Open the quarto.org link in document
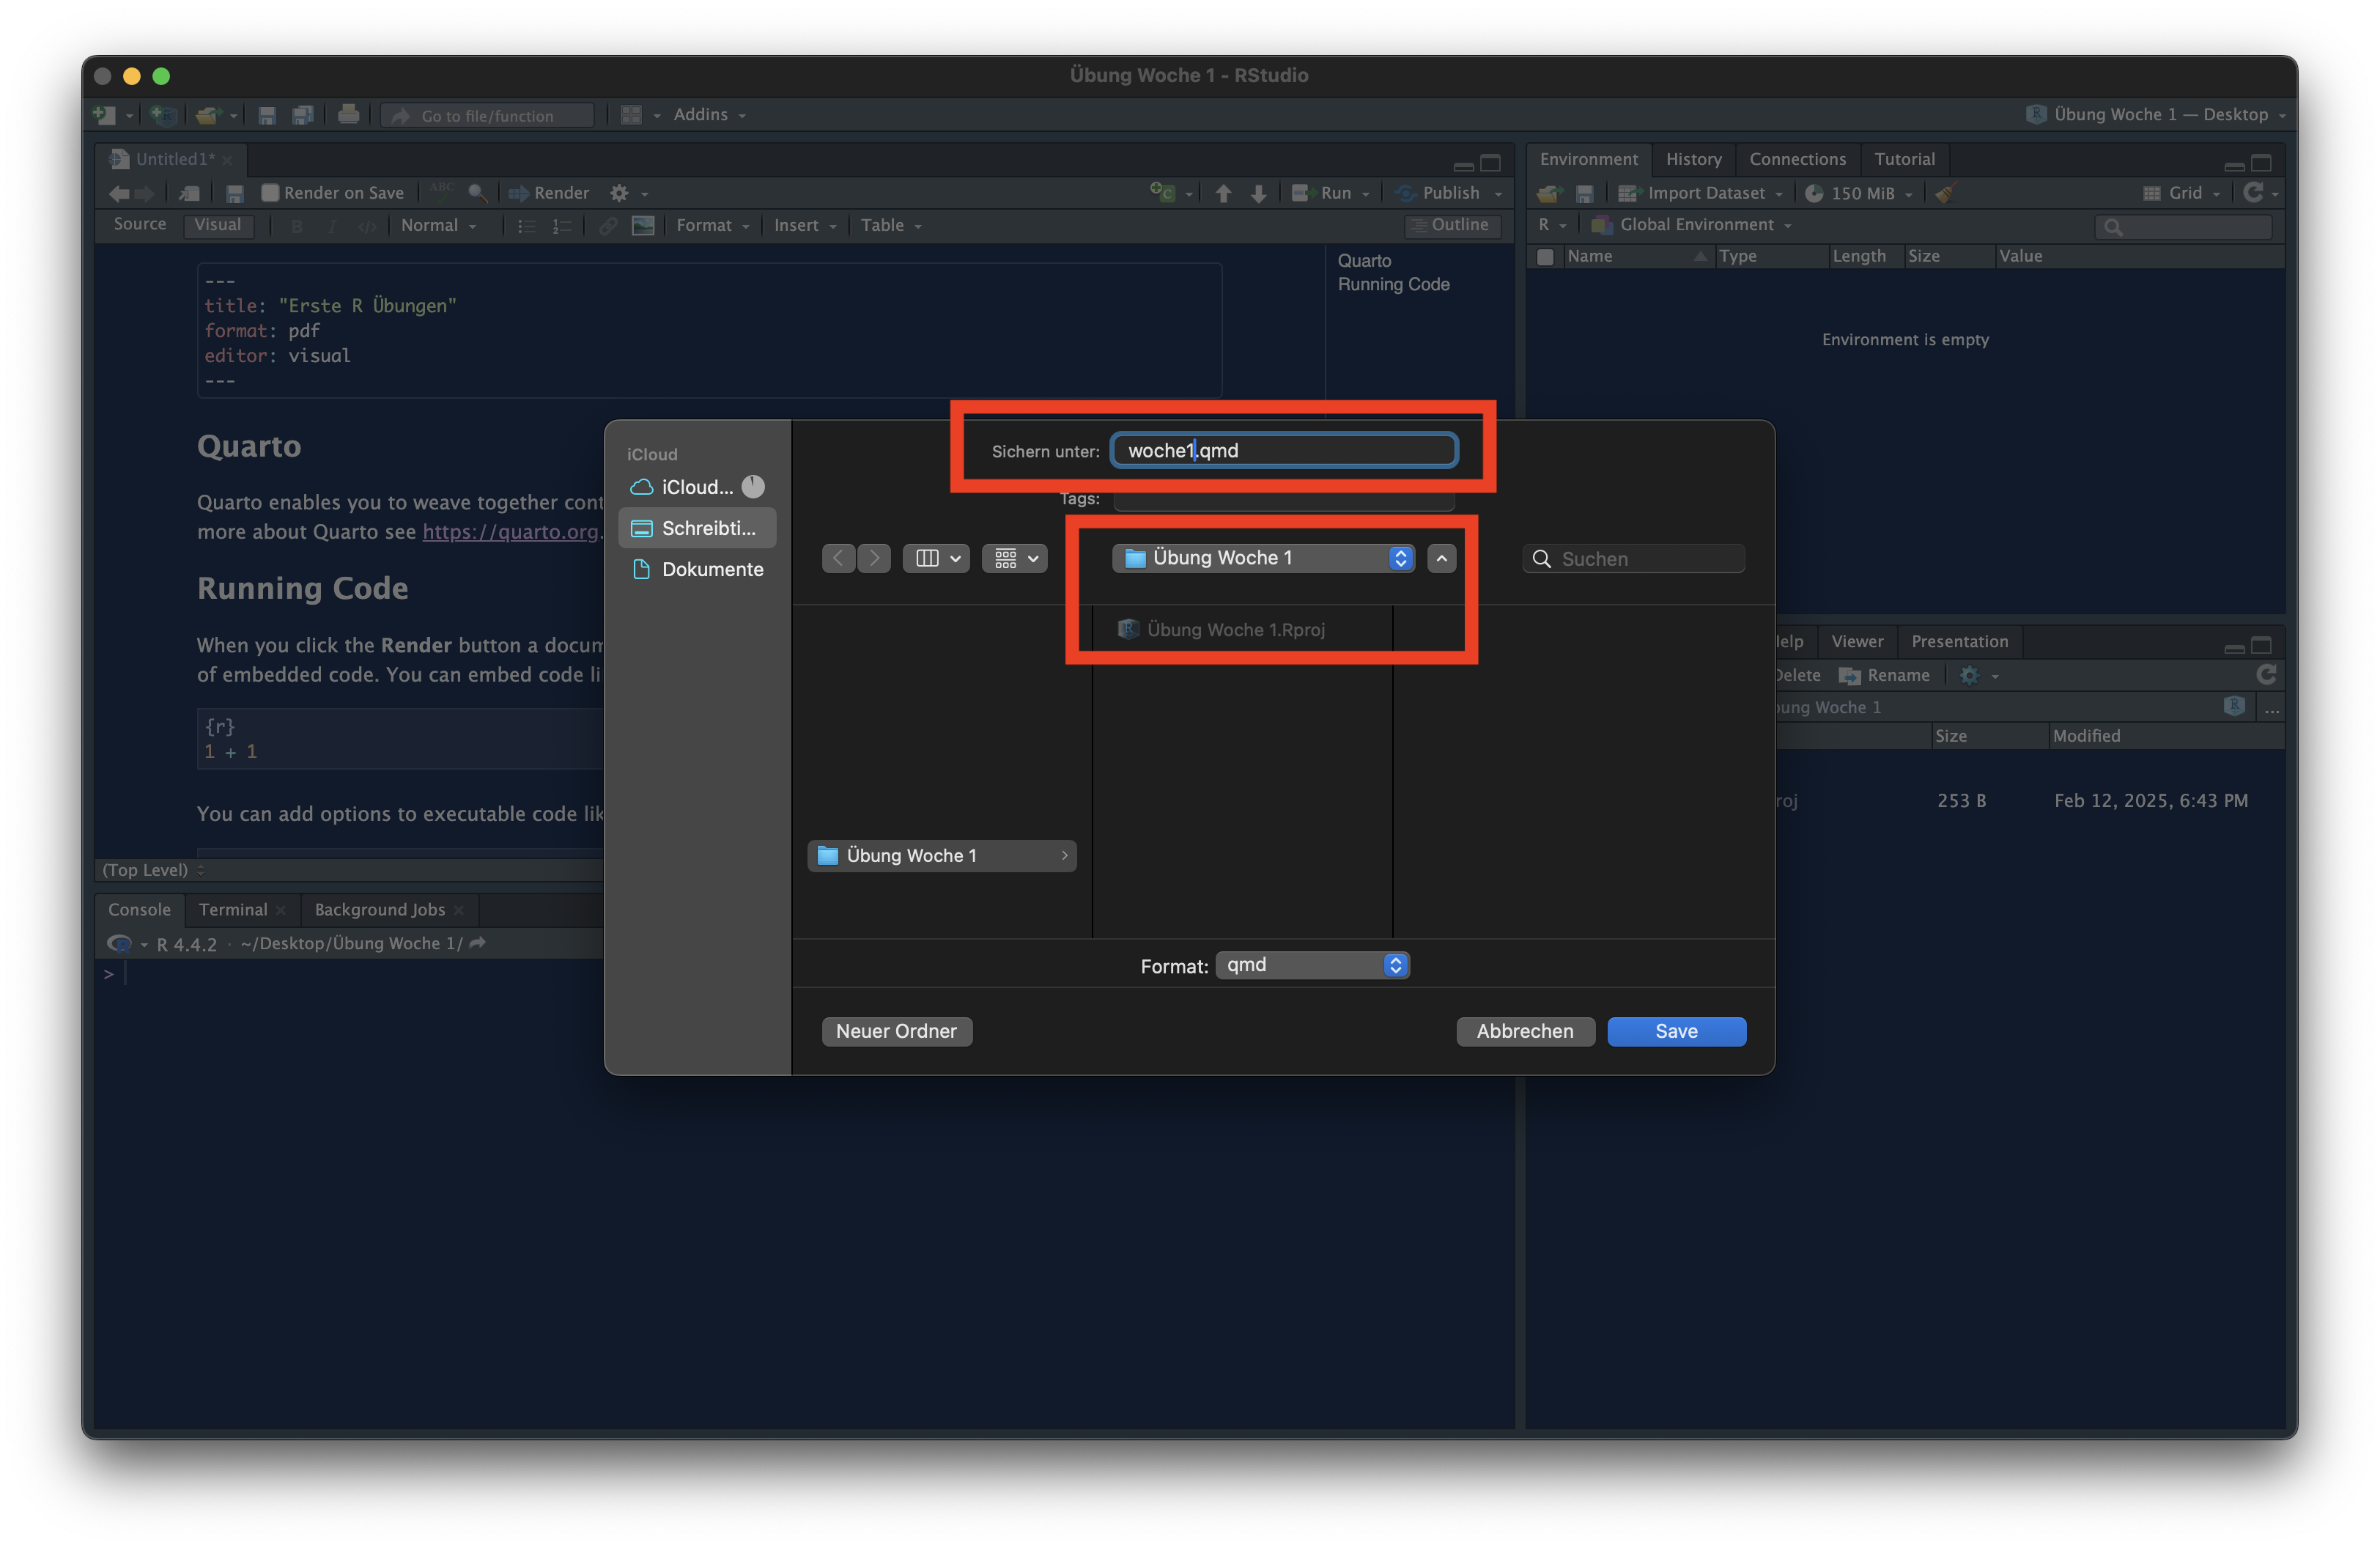Image resolution: width=2380 pixels, height=1548 pixels. pyautogui.click(x=510, y=532)
